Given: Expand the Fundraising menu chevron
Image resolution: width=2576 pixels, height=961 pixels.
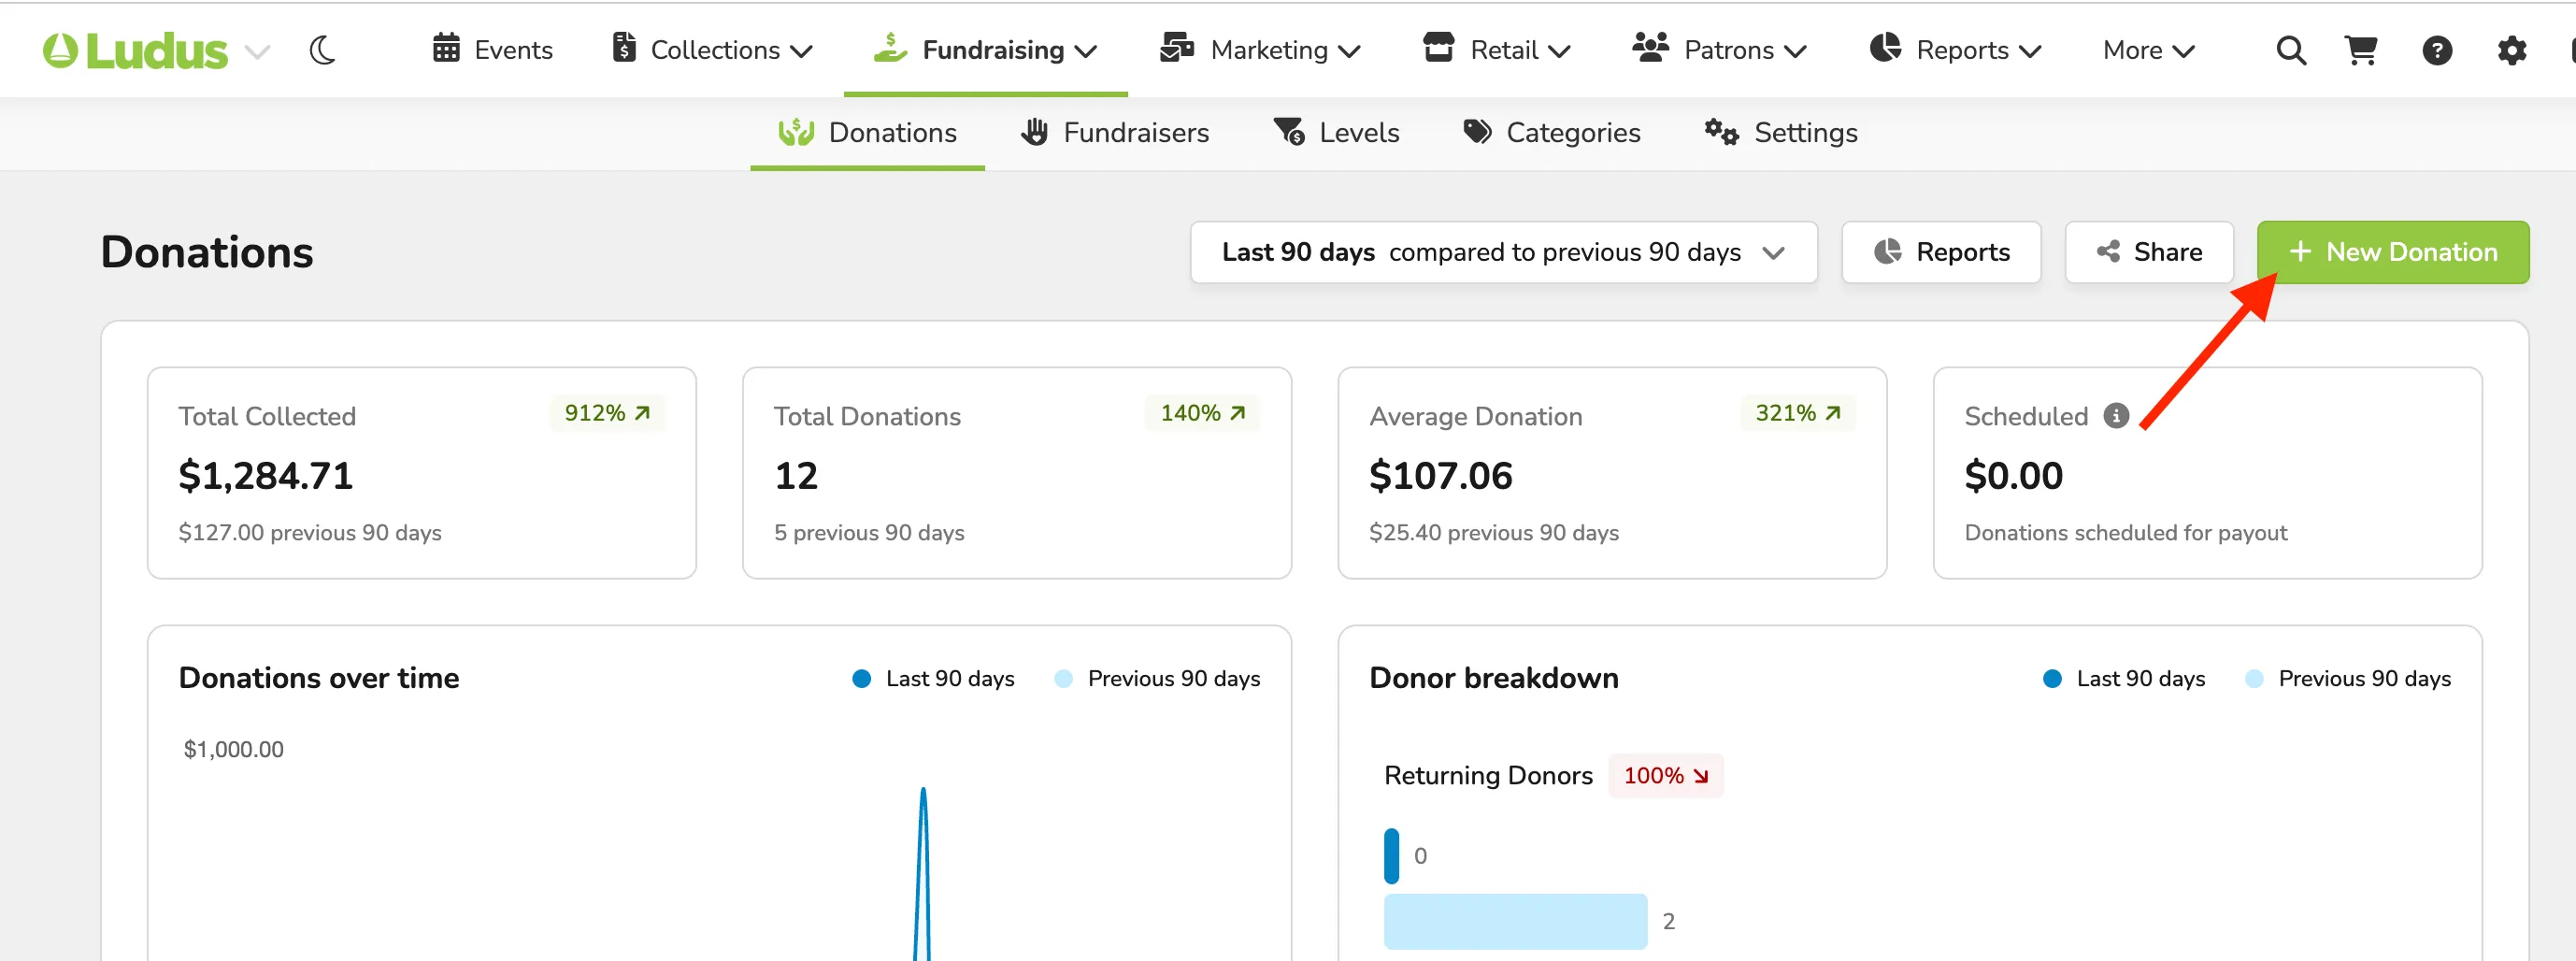Looking at the screenshot, I should click(x=1086, y=51).
